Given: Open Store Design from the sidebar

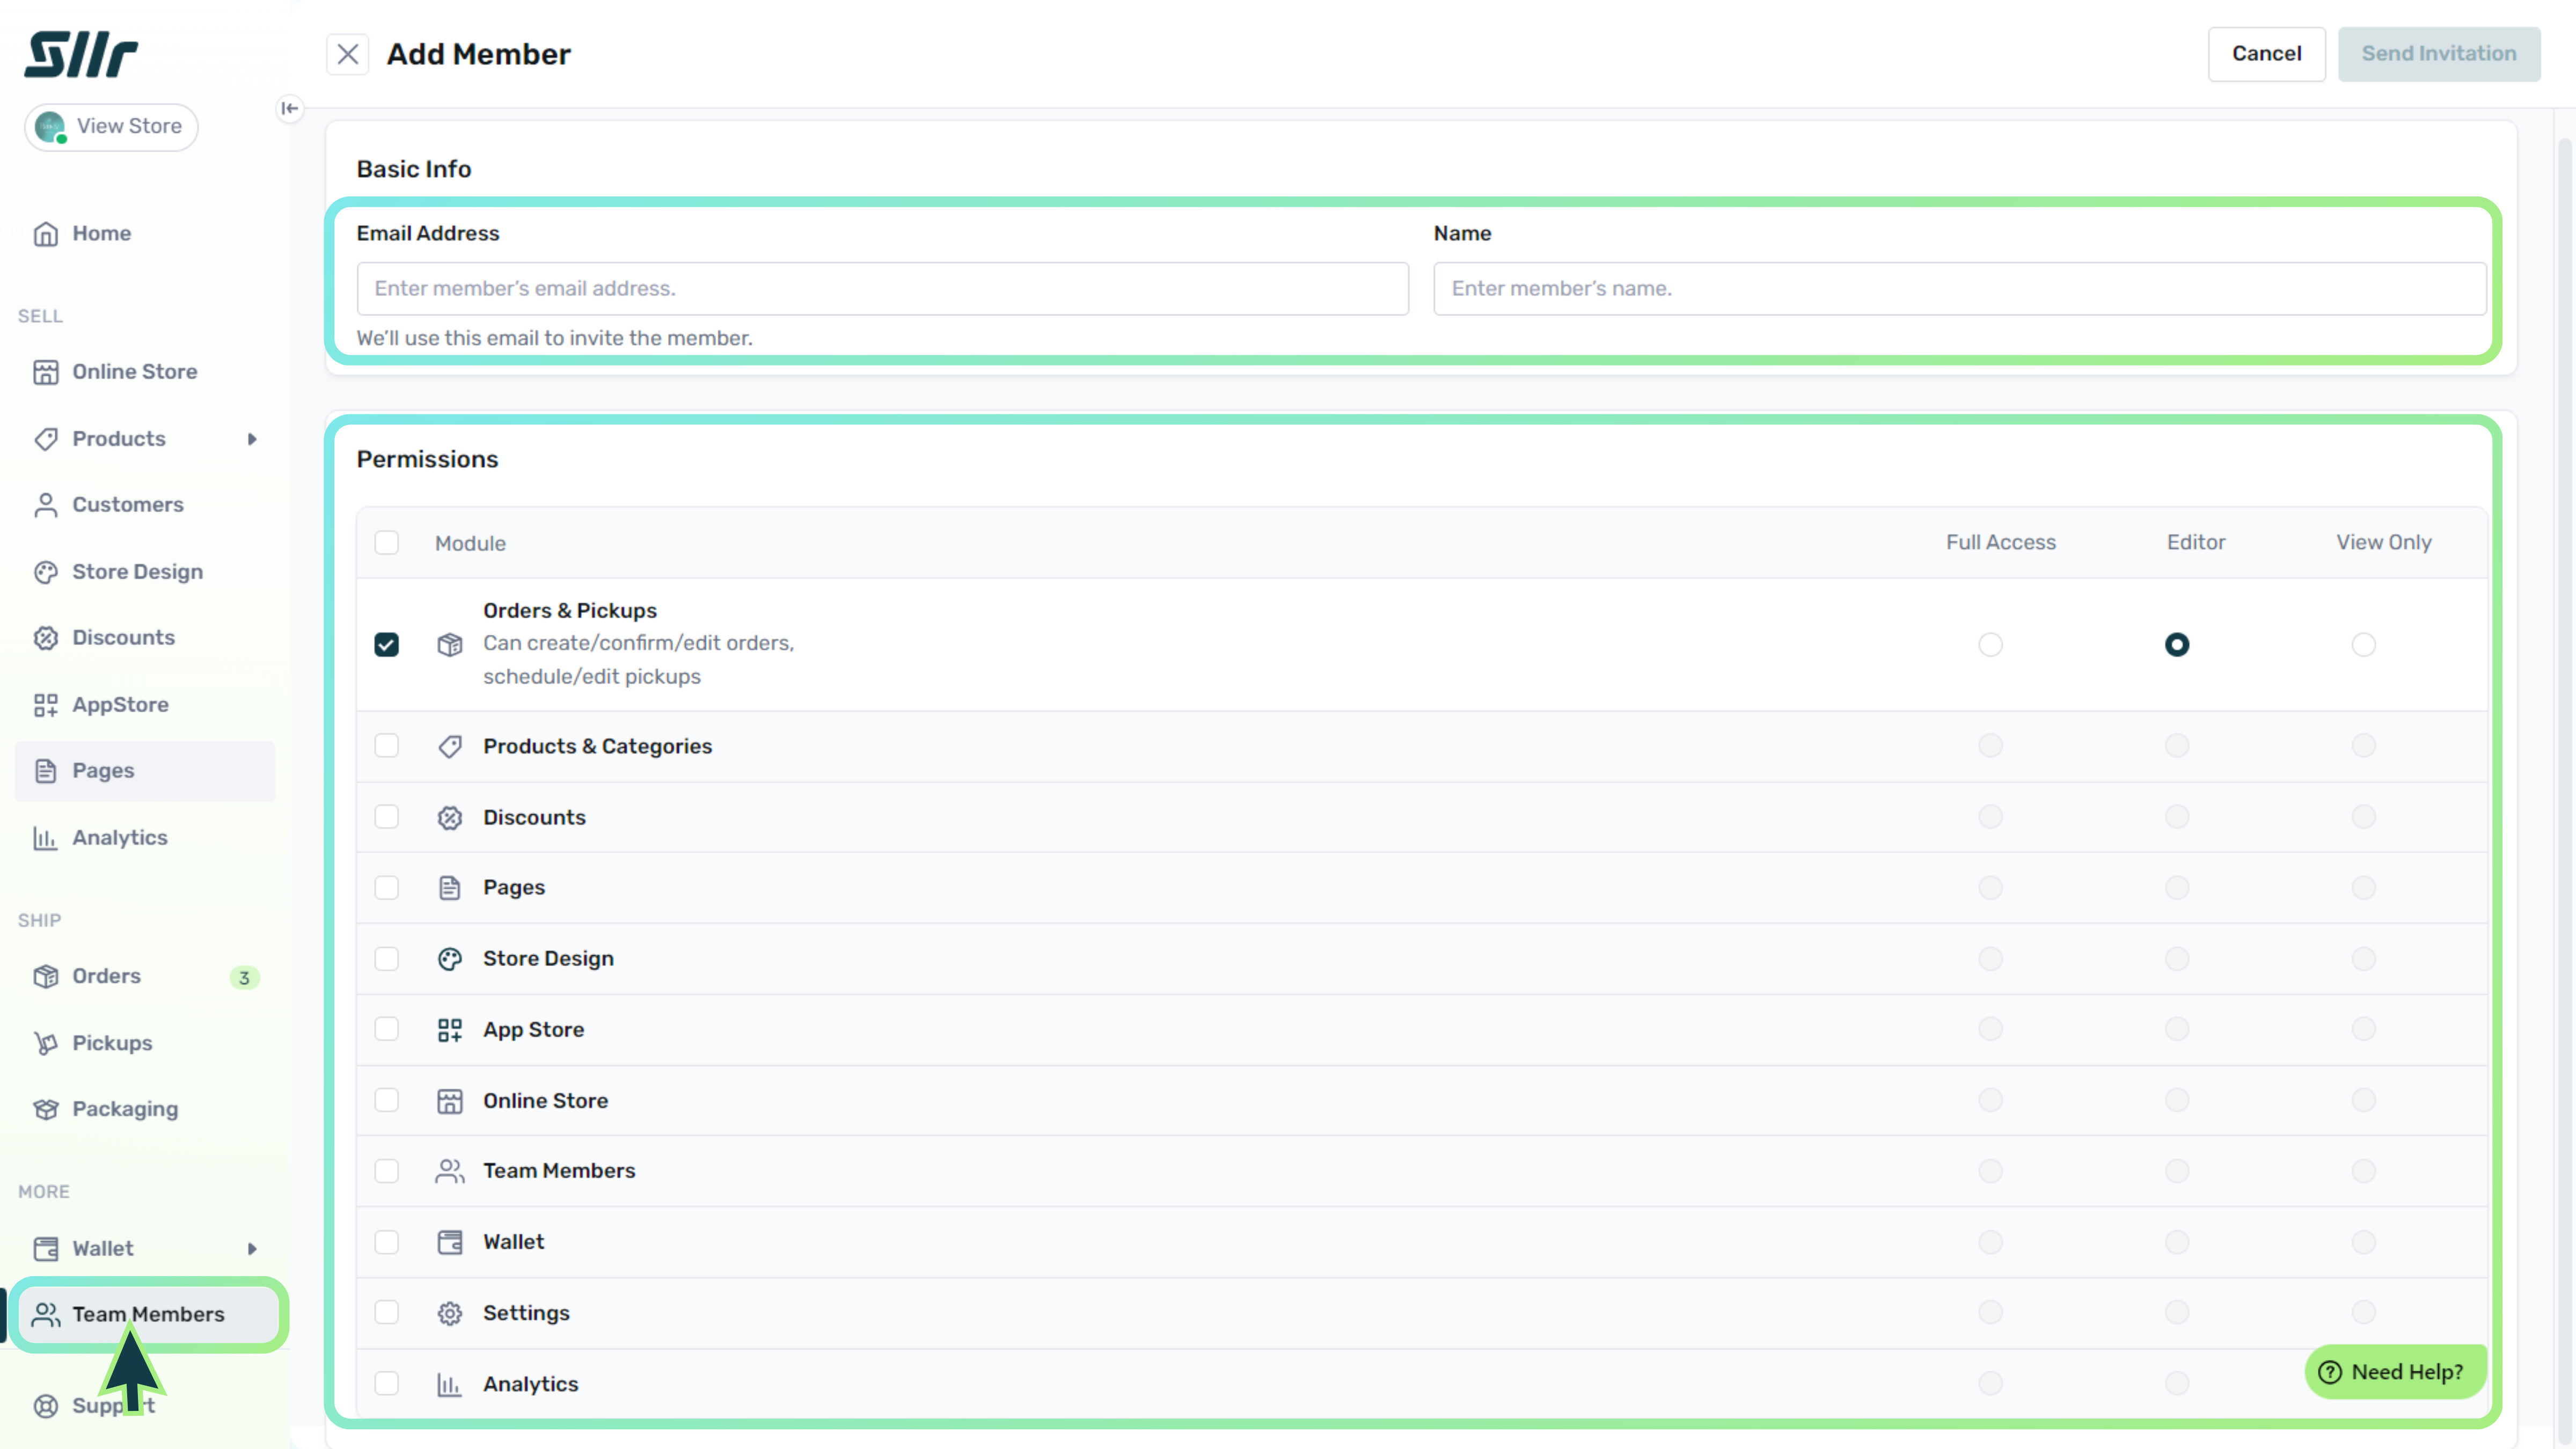Looking at the screenshot, I should [x=137, y=572].
